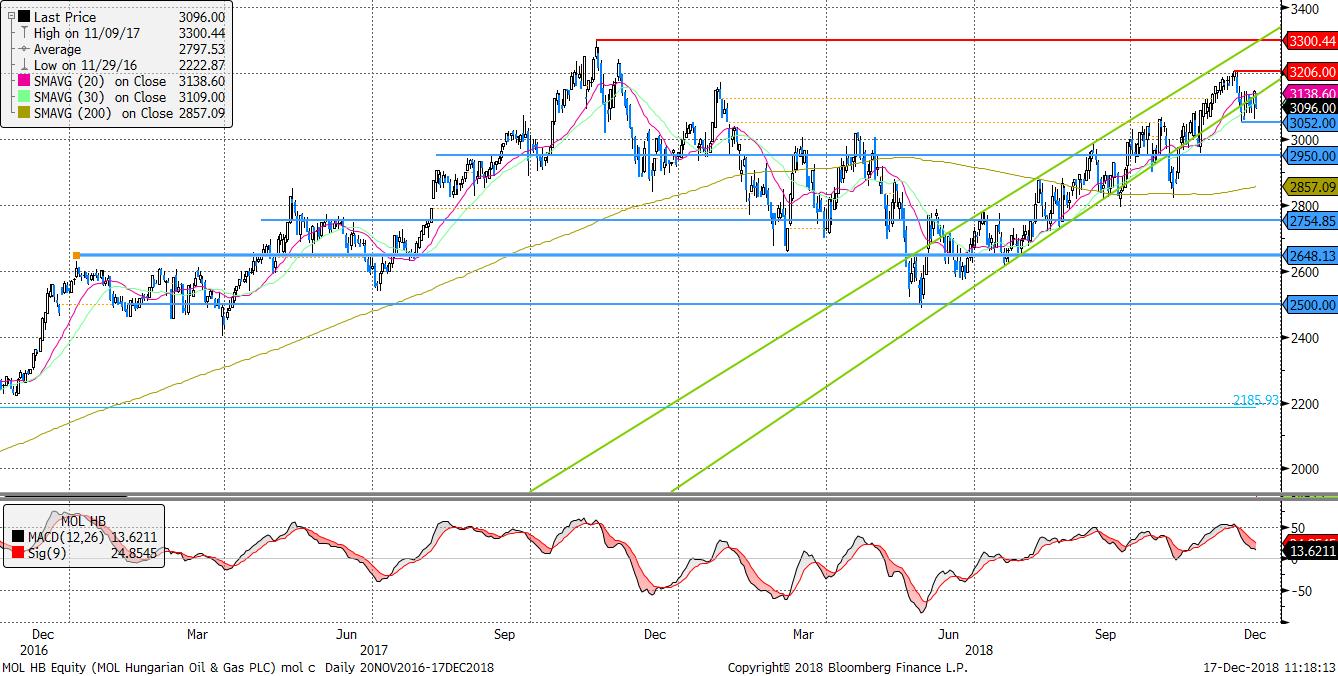The height and width of the screenshot is (676, 1338).
Task: Click the 2000 y-axis label
Action: tap(1303, 469)
